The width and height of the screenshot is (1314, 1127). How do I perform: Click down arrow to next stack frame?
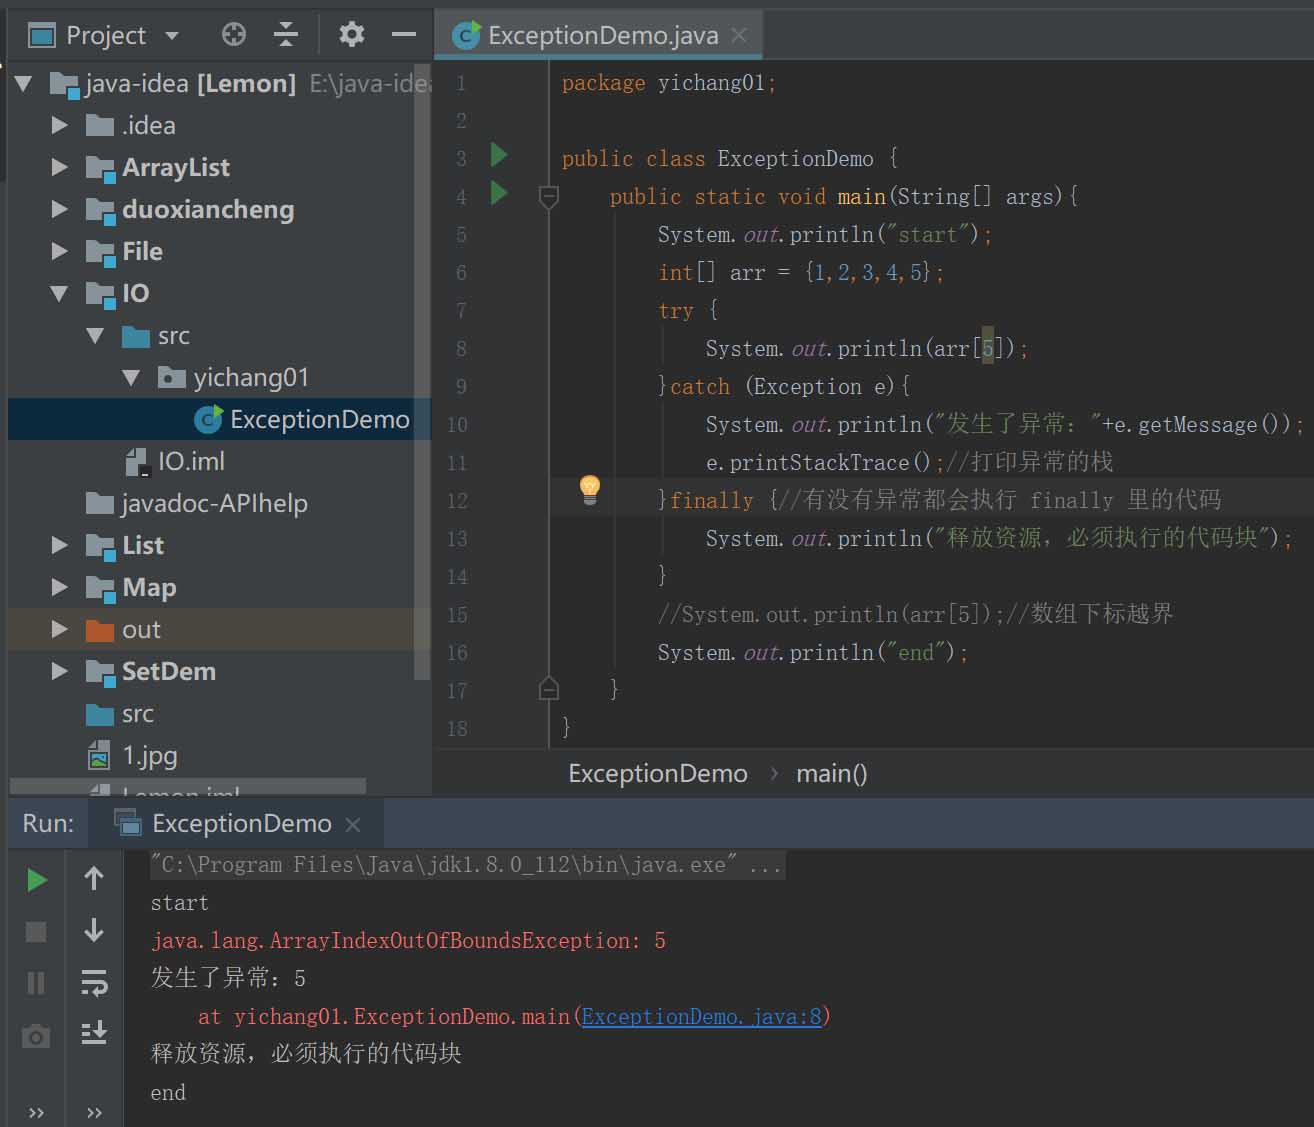pos(94,931)
